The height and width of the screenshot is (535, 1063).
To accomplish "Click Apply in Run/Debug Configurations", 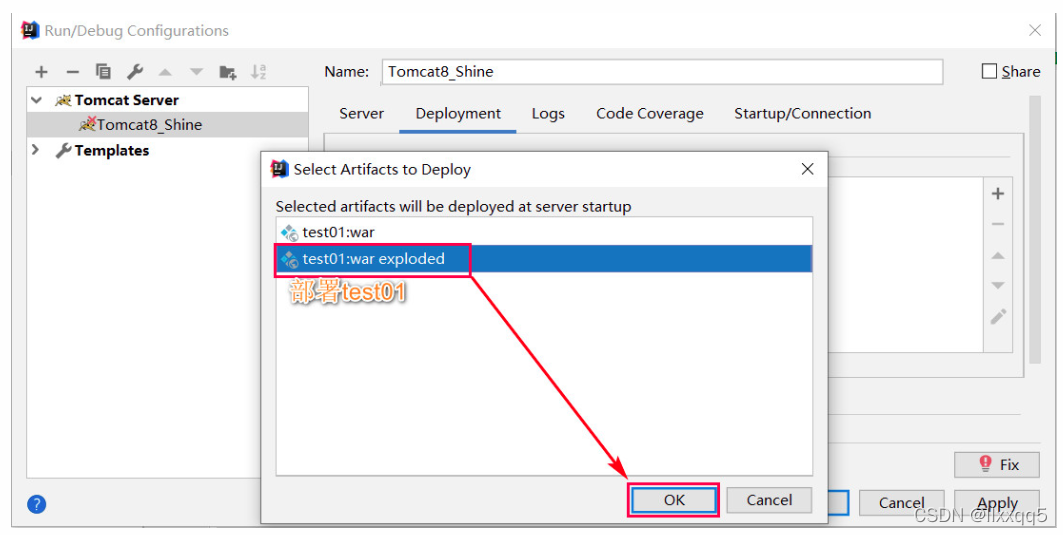I will (x=997, y=503).
